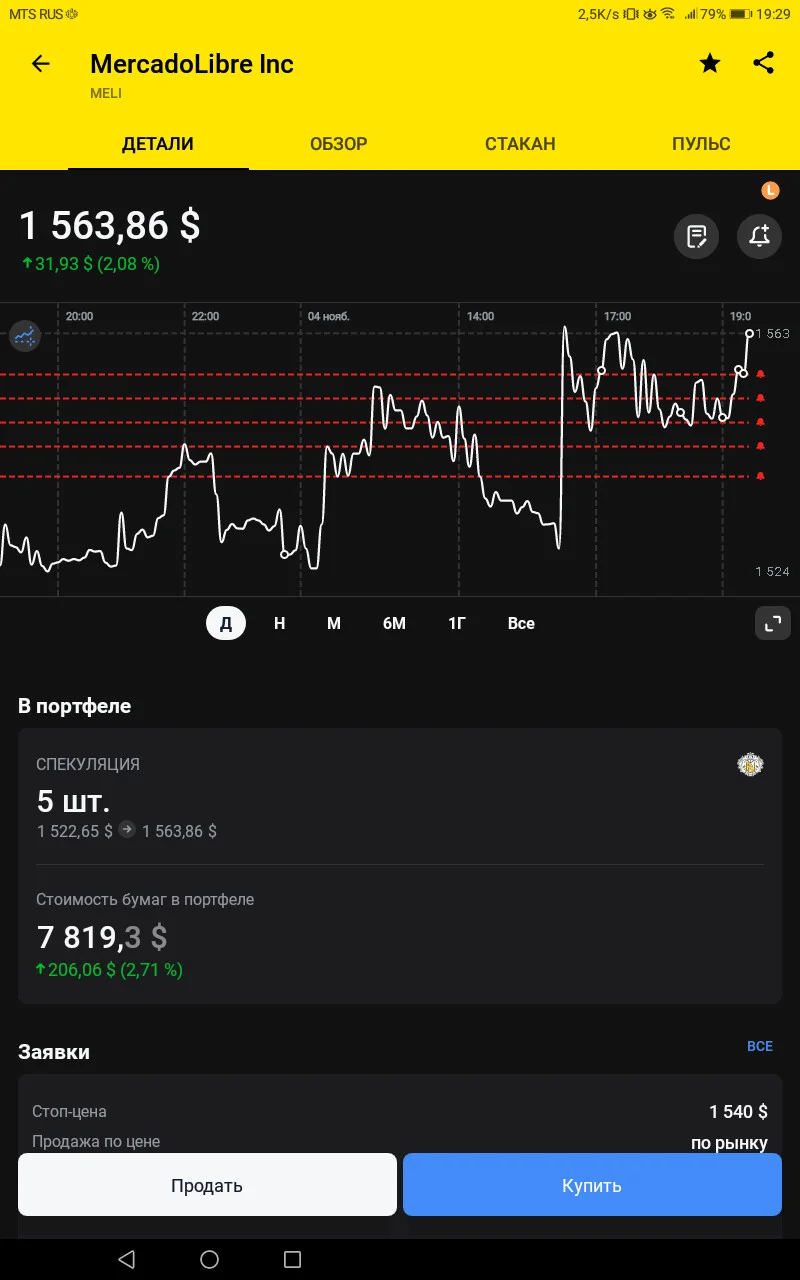This screenshot has width=800, height=1280.
Task: Add a price alert bell icon
Action: (759, 237)
